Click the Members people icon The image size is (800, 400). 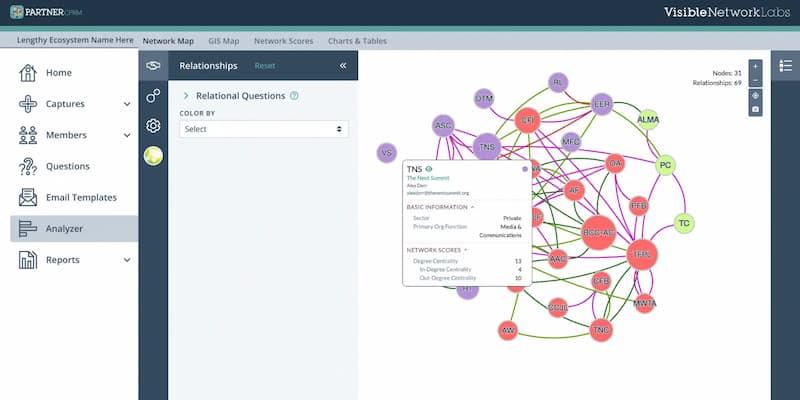pyautogui.click(x=28, y=135)
